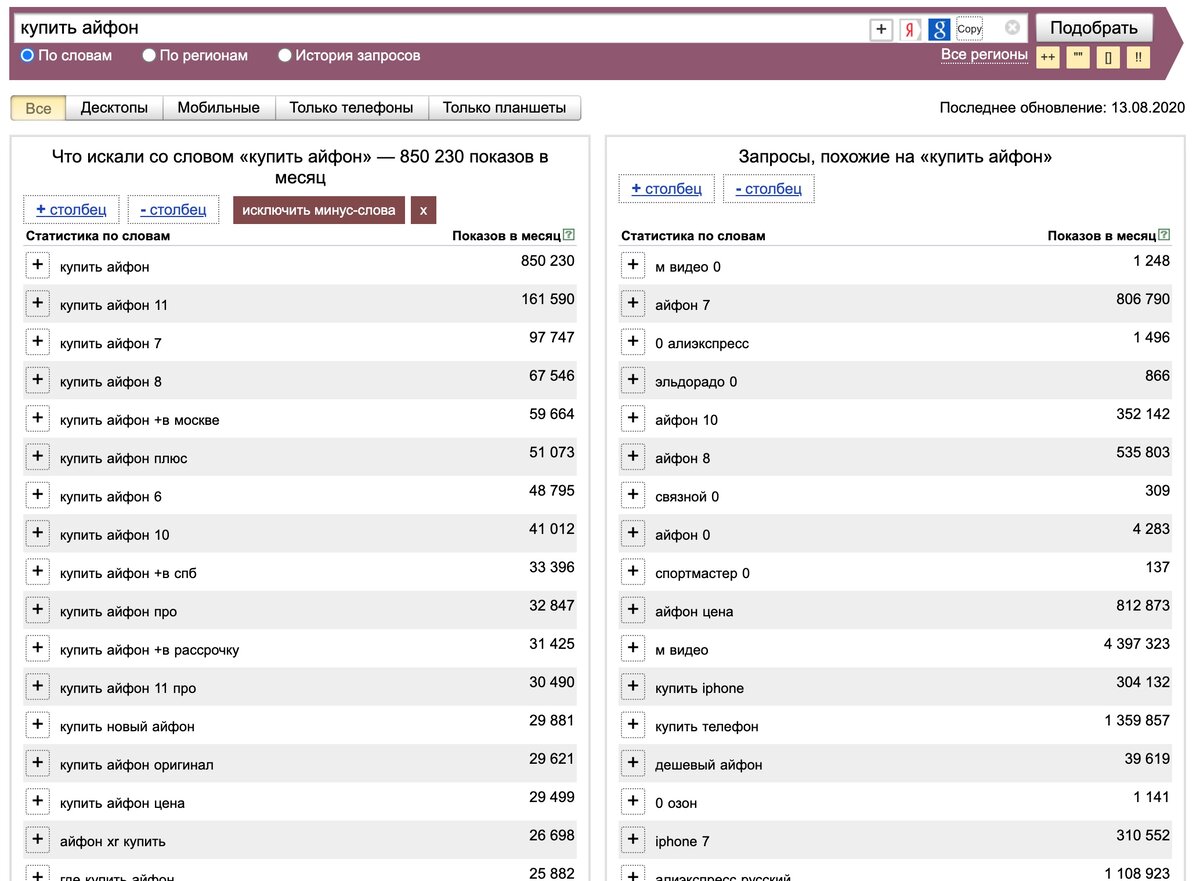1200x881 pixels.
Task: Select the 'История запросов' radio button
Action: tap(285, 56)
